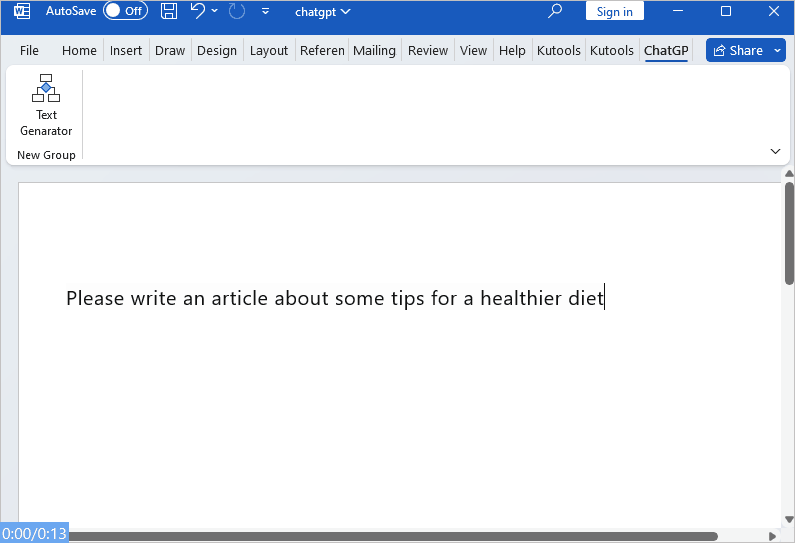Open the Review tab
The image size is (795, 543).
[428, 51]
